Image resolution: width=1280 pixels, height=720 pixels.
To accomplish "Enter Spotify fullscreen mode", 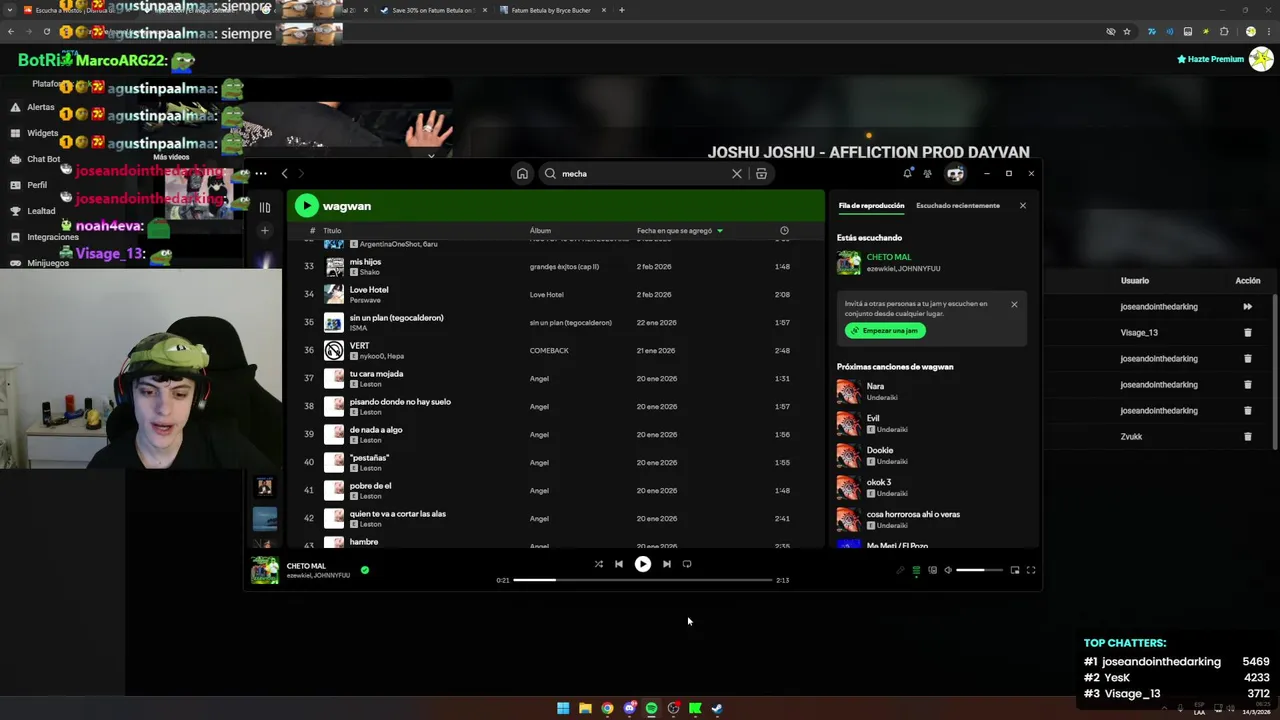I will (x=1031, y=570).
